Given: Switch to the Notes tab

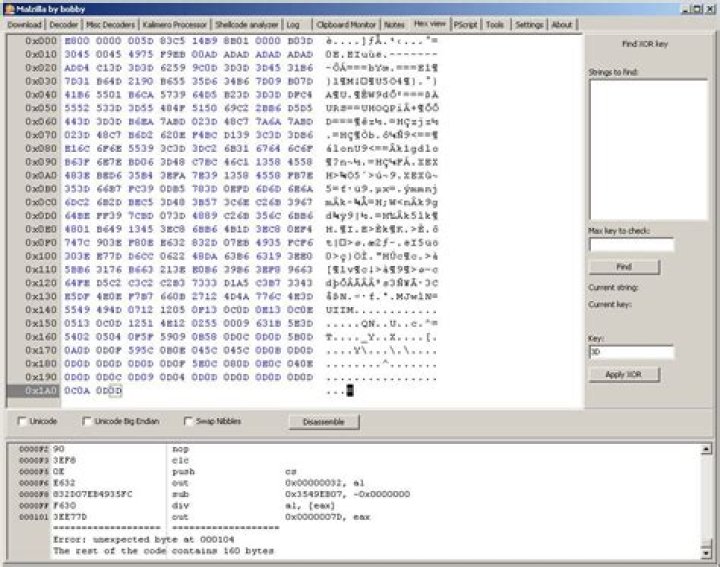Looking at the screenshot, I should tap(394, 25).
